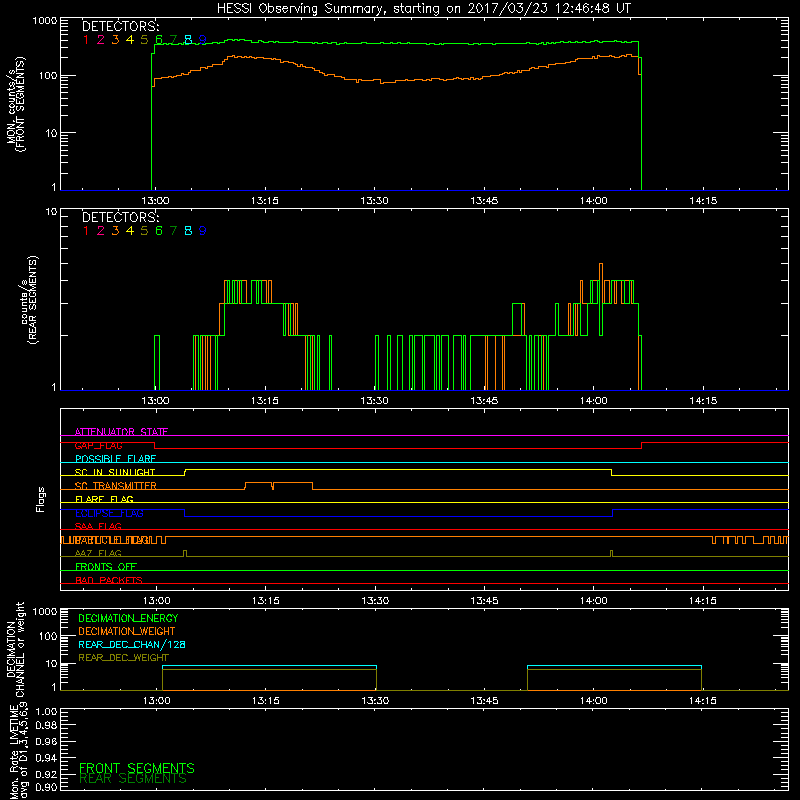Select green detector 6 in front segments legend

(159, 40)
